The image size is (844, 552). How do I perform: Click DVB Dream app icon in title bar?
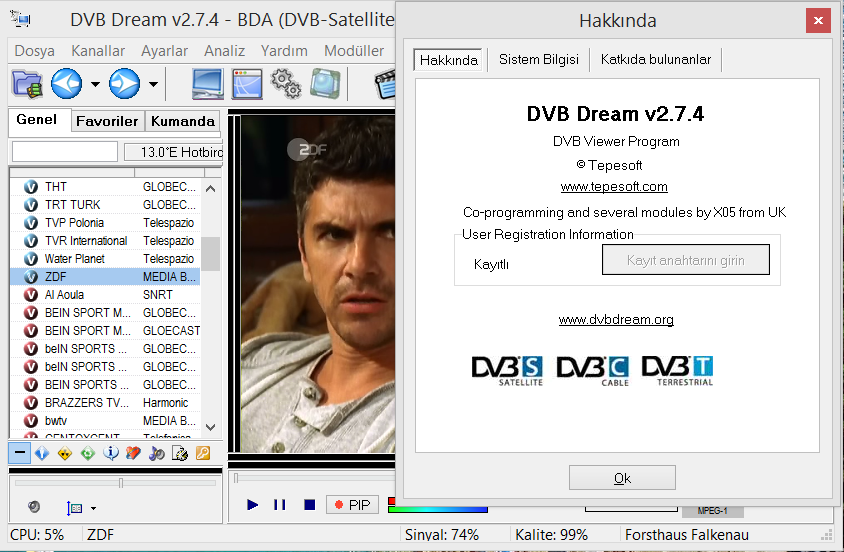(x=20, y=19)
